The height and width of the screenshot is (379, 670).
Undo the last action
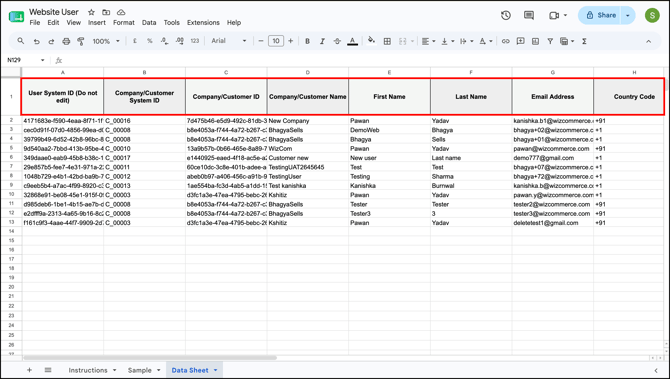tap(37, 41)
